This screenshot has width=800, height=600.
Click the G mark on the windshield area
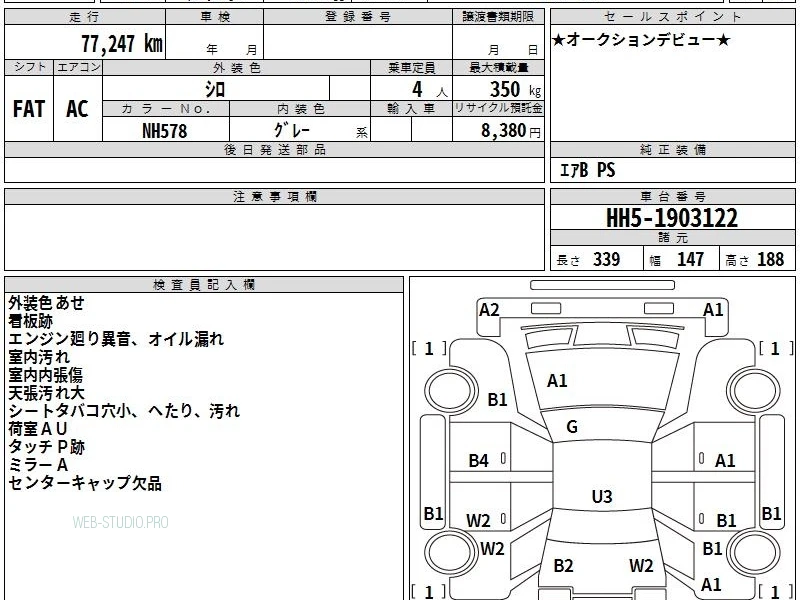[x=572, y=427]
